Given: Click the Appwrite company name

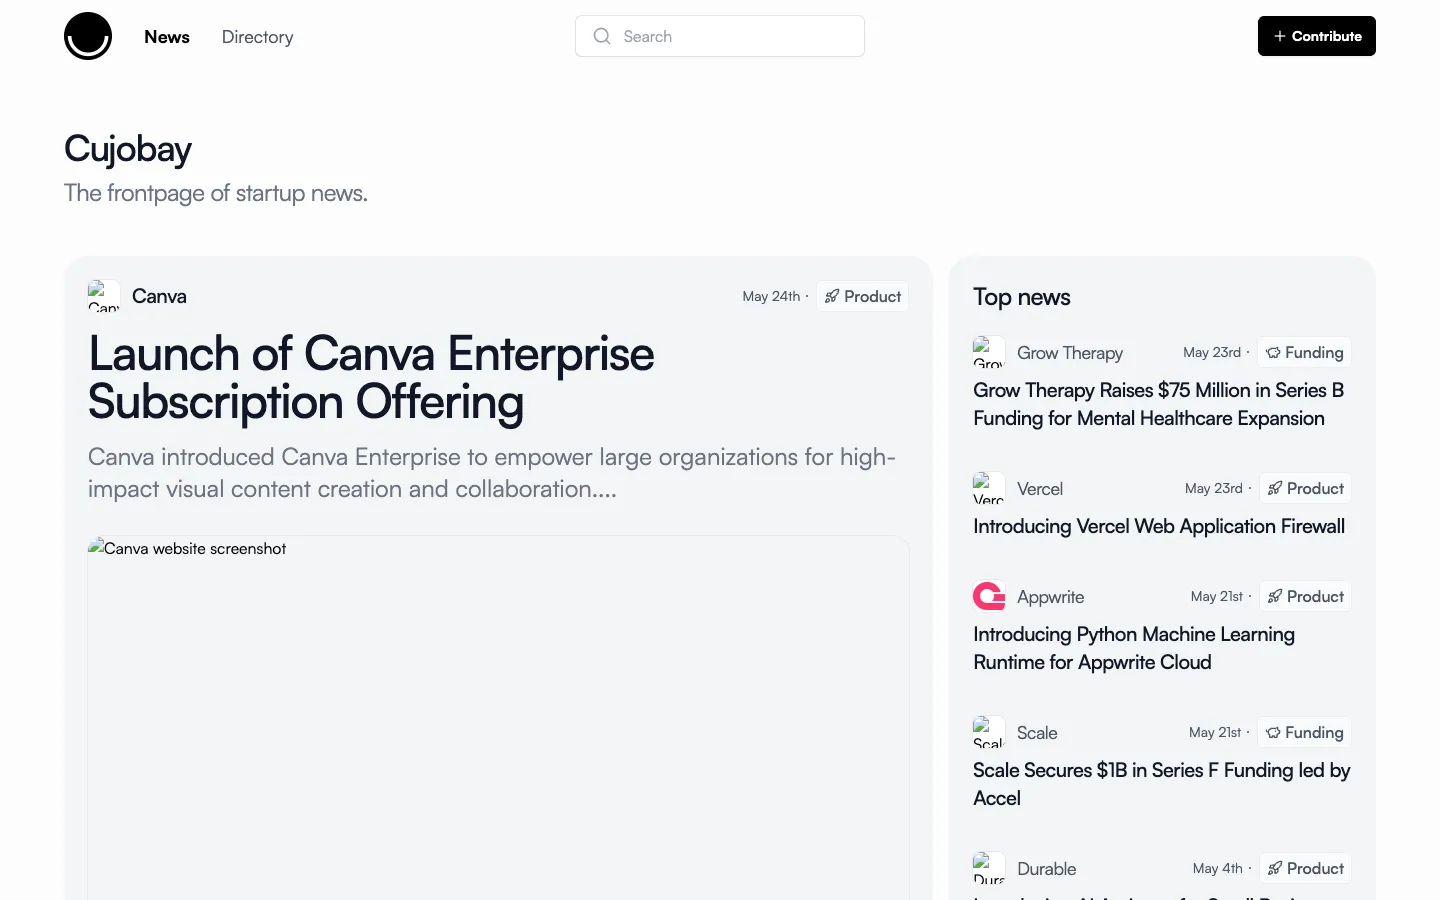Looking at the screenshot, I should click(x=1050, y=597).
